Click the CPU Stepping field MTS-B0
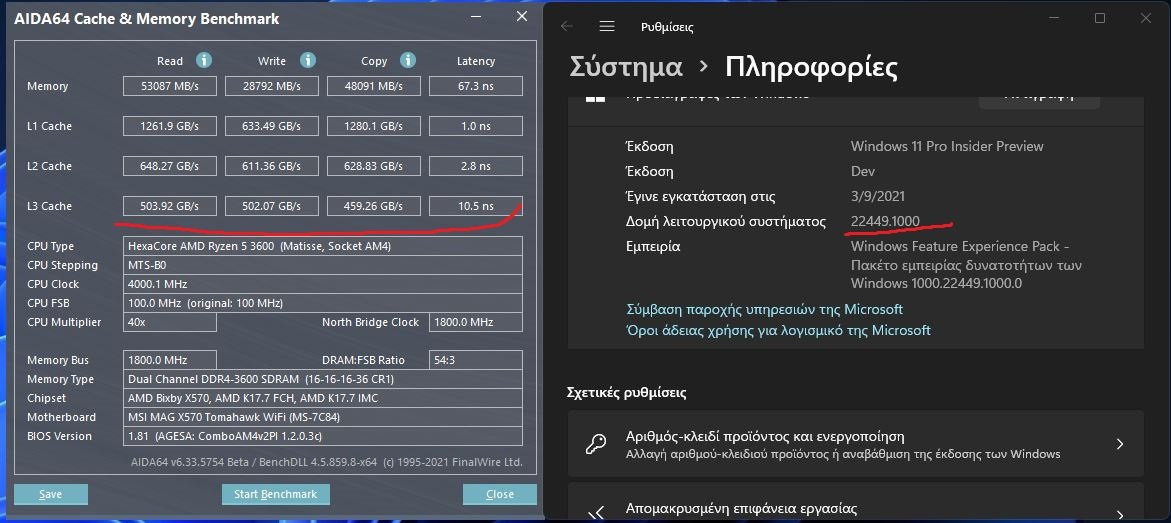1171x523 pixels. [x=323, y=265]
